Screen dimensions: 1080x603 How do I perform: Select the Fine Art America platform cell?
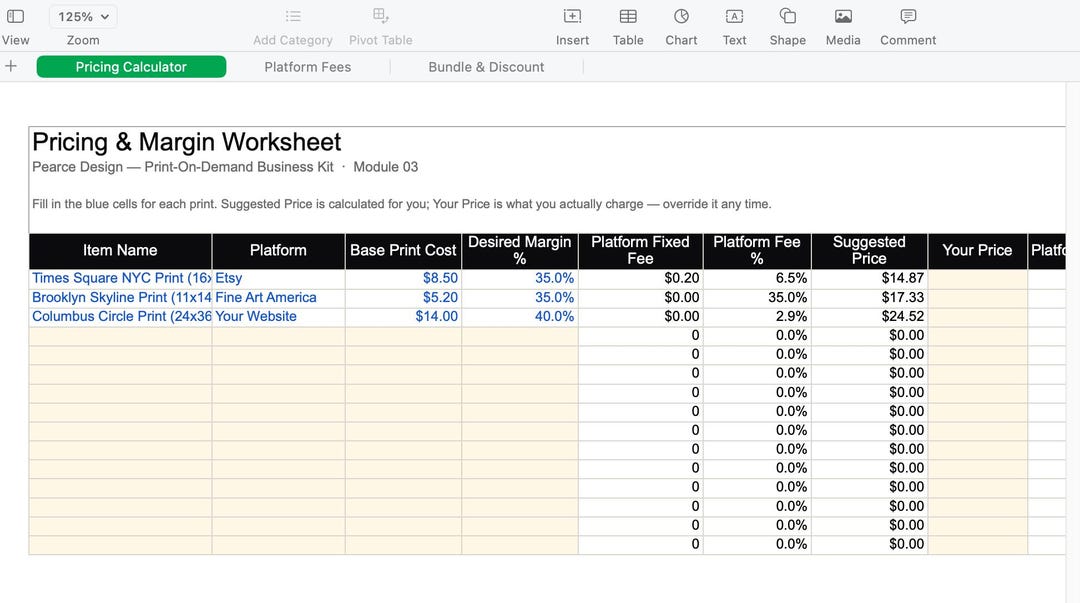tap(278, 298)
